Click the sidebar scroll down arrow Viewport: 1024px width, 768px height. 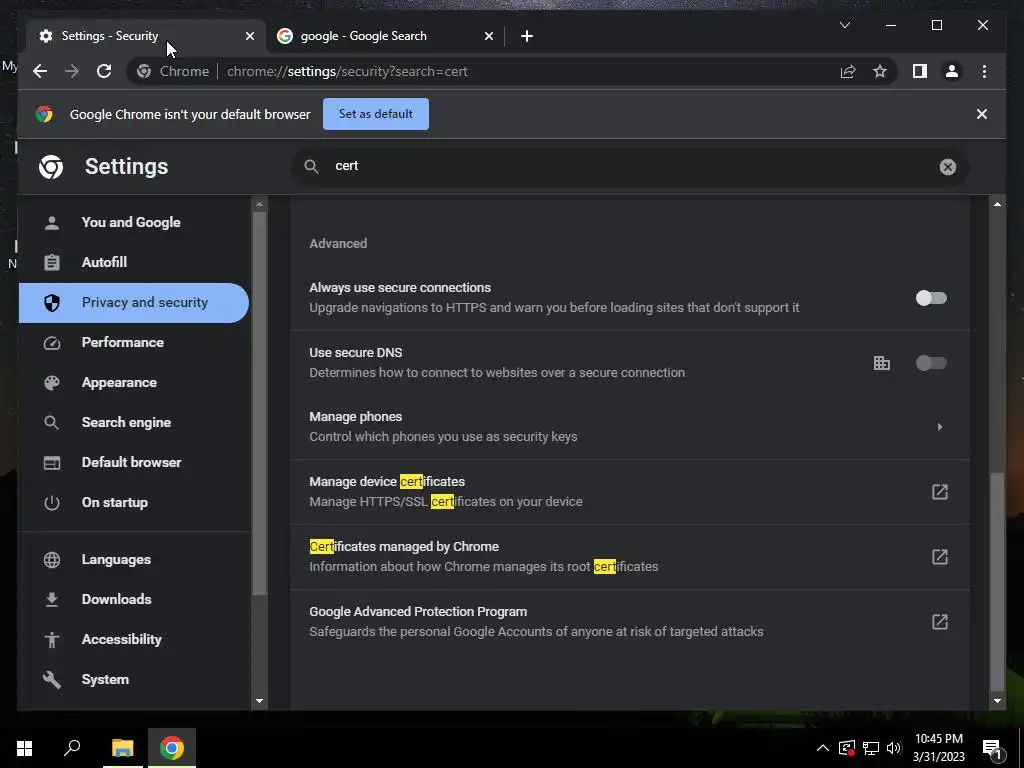[259, 701]
